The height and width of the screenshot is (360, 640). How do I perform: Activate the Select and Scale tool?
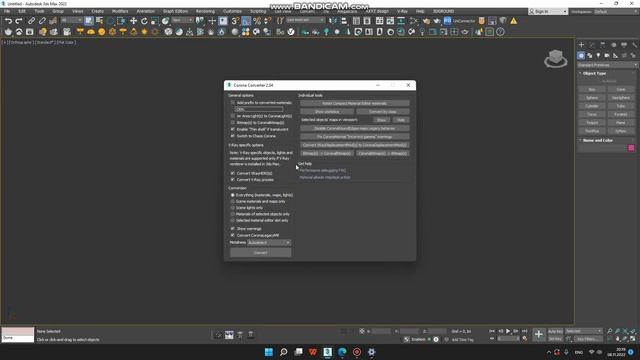pos(154,21)
